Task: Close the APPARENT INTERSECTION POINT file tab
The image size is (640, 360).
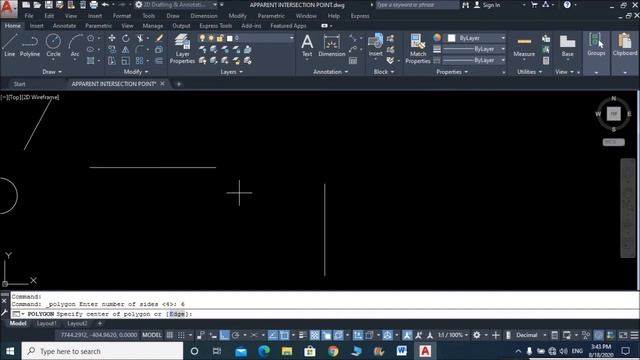Action: (x=162, y=84)
